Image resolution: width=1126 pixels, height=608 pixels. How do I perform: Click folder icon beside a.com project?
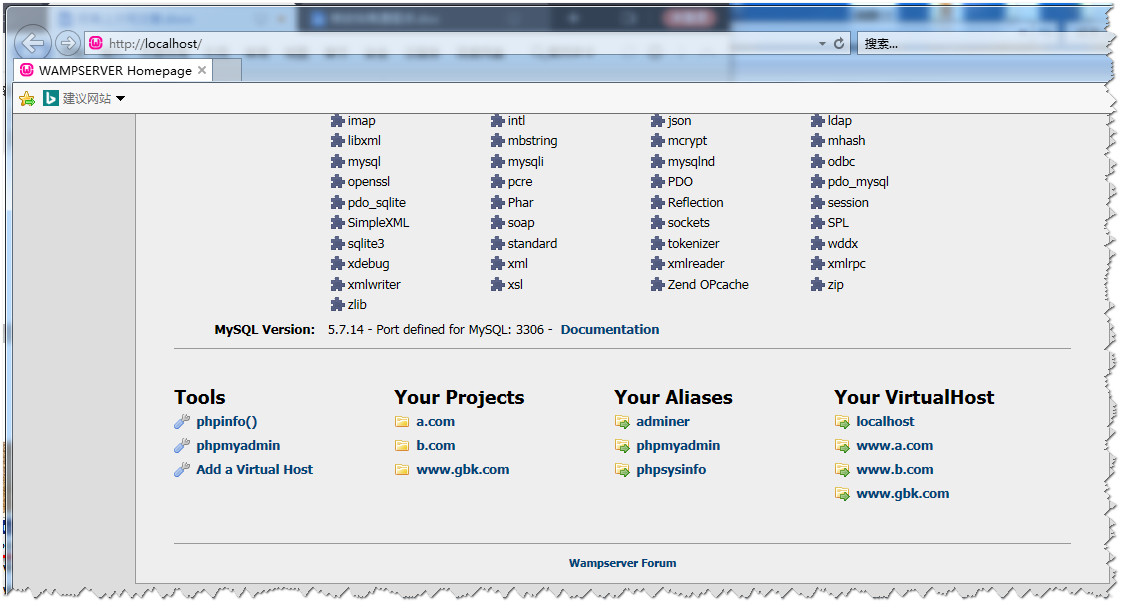402,422
